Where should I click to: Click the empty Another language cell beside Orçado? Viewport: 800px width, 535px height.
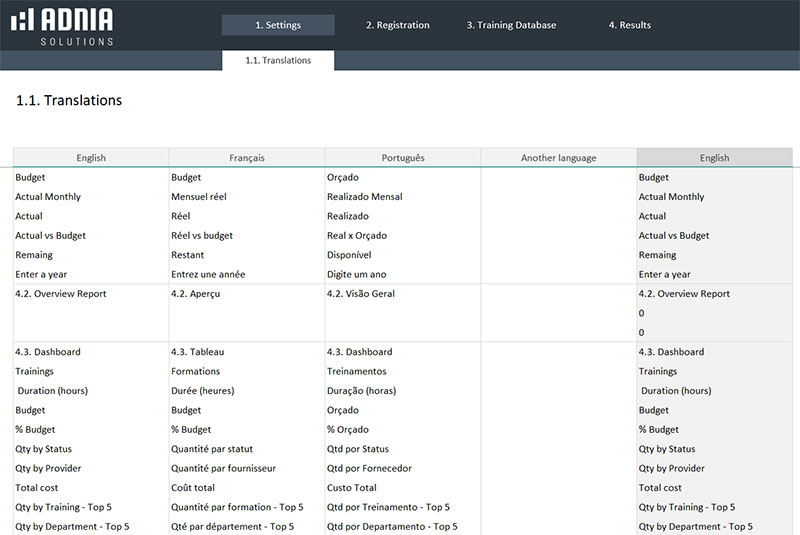click(558, 178)
